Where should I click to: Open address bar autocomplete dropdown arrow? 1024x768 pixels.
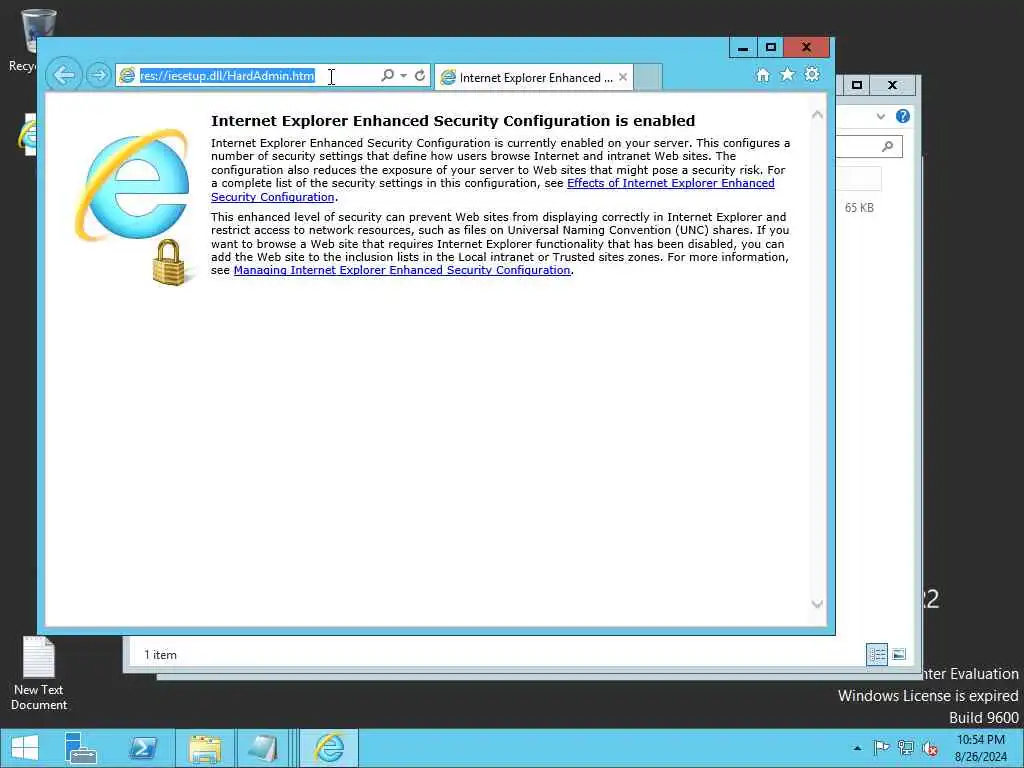click(x=404, y=76)
